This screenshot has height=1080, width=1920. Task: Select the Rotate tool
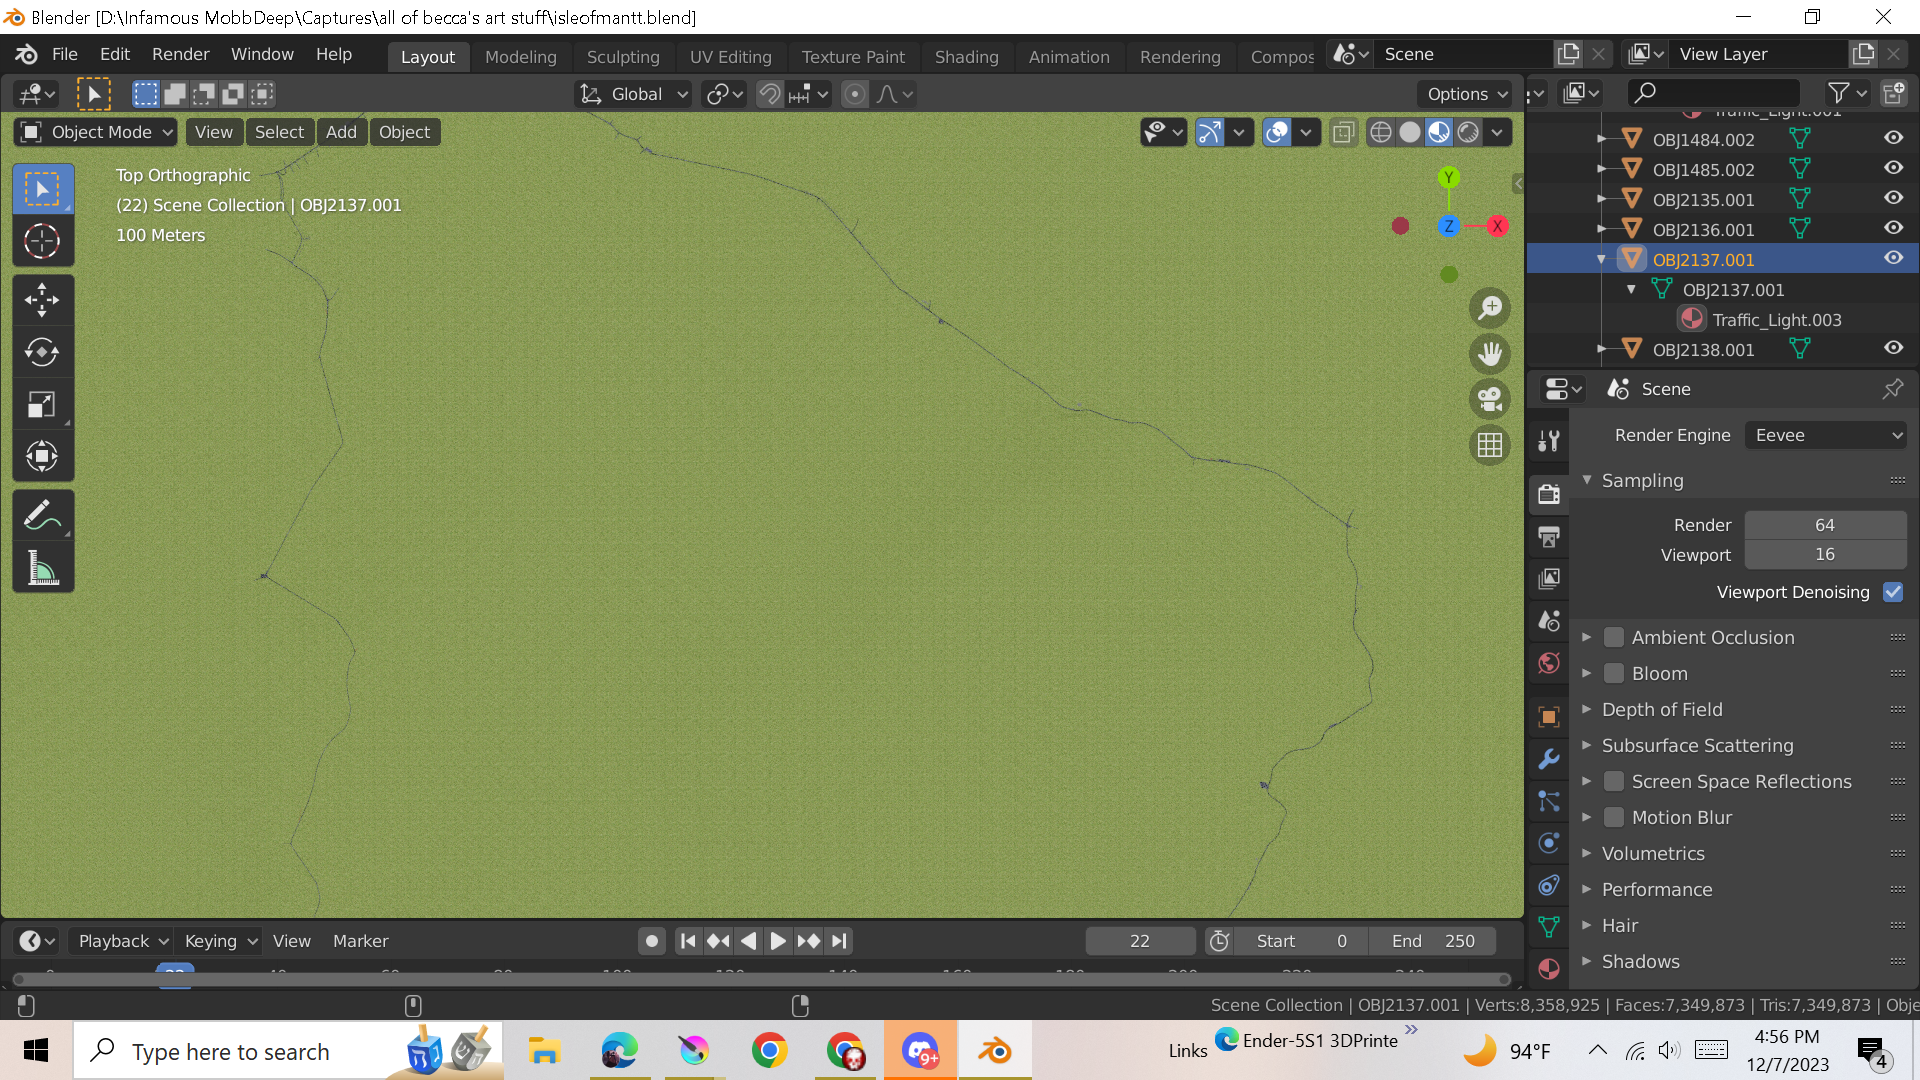point(42,352)
